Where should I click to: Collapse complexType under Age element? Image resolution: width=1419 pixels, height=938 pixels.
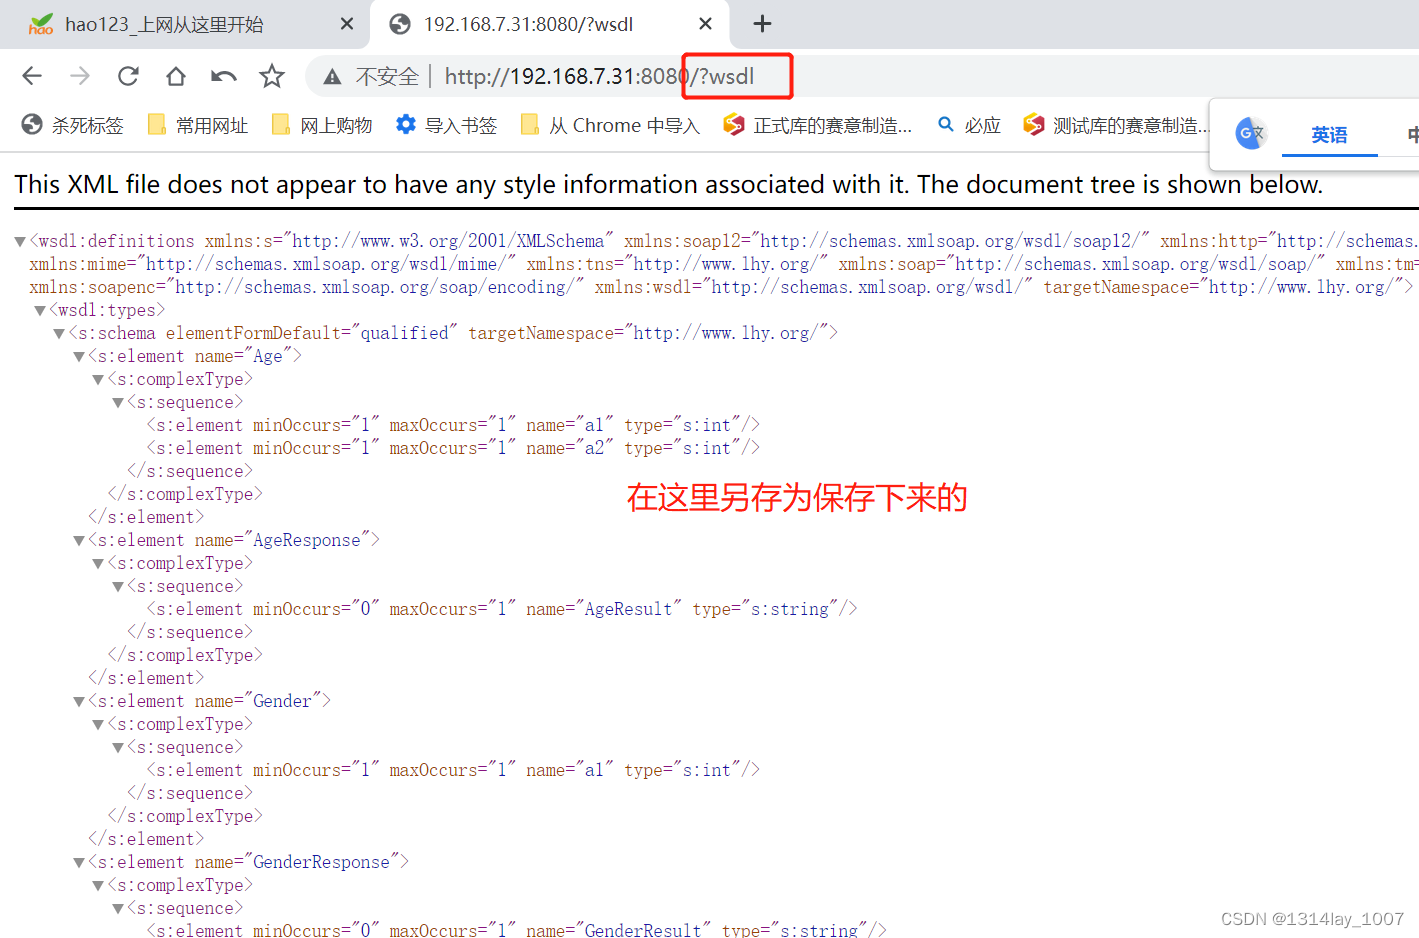(x=98, y=379)
